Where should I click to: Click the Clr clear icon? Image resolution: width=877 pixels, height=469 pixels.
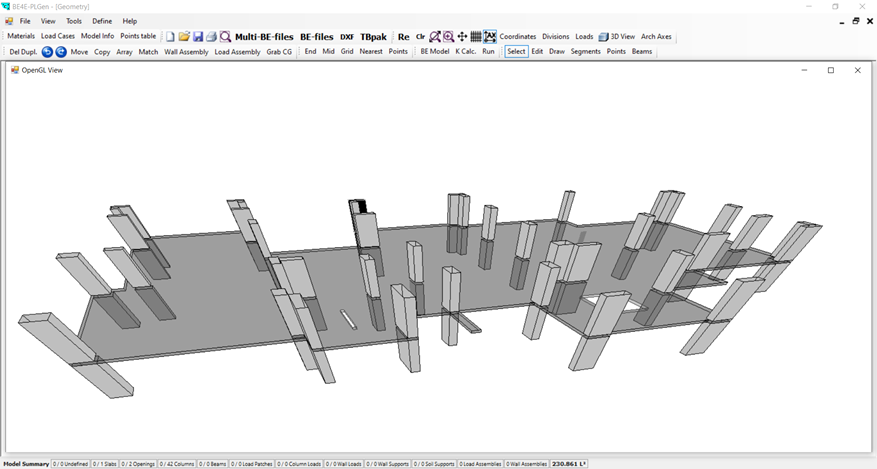(x=420, y=37)
